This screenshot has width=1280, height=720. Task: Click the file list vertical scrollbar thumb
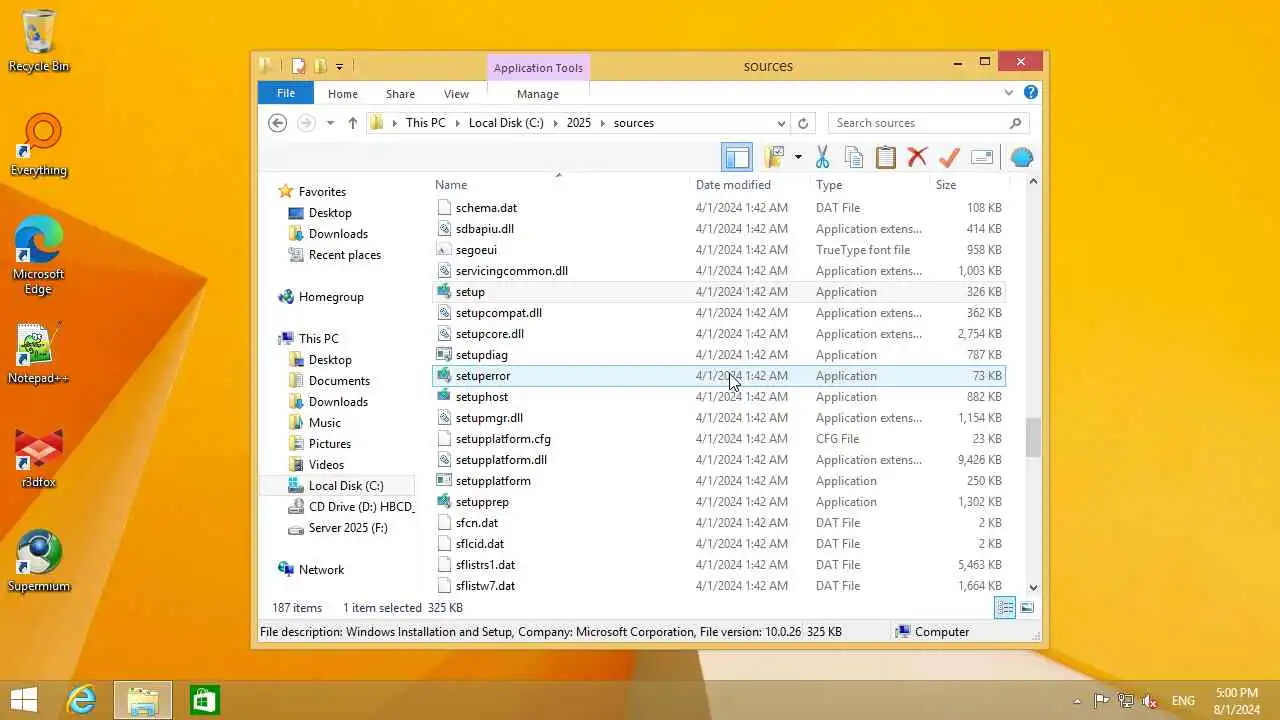(x=1033, y=437)
